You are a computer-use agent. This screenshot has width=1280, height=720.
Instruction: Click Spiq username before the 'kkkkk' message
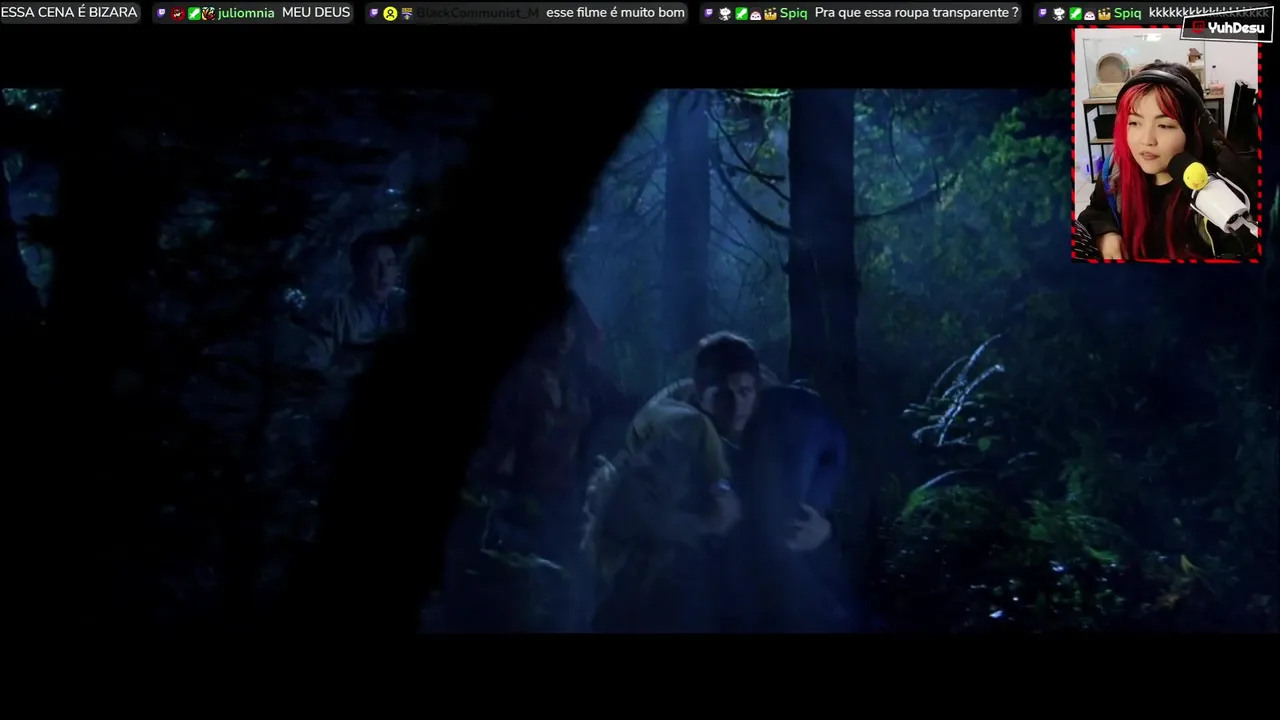pos(1127,13)
